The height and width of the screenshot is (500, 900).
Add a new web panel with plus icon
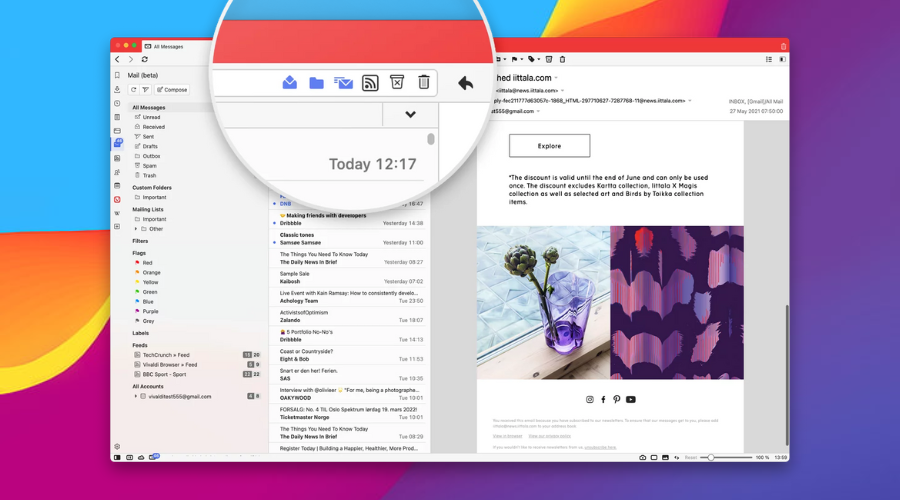pos(117,227)
